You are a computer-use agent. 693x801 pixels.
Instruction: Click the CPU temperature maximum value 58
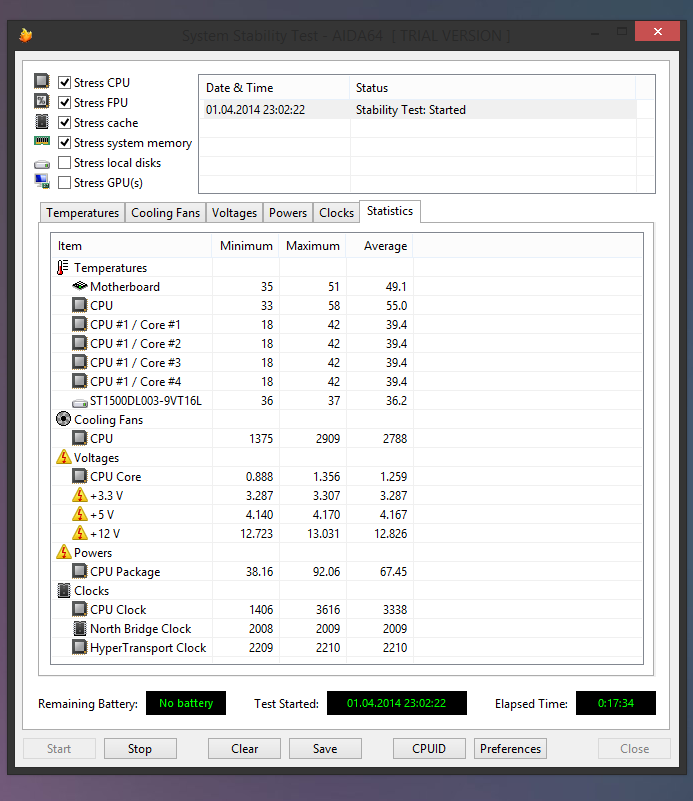[334, 305]
